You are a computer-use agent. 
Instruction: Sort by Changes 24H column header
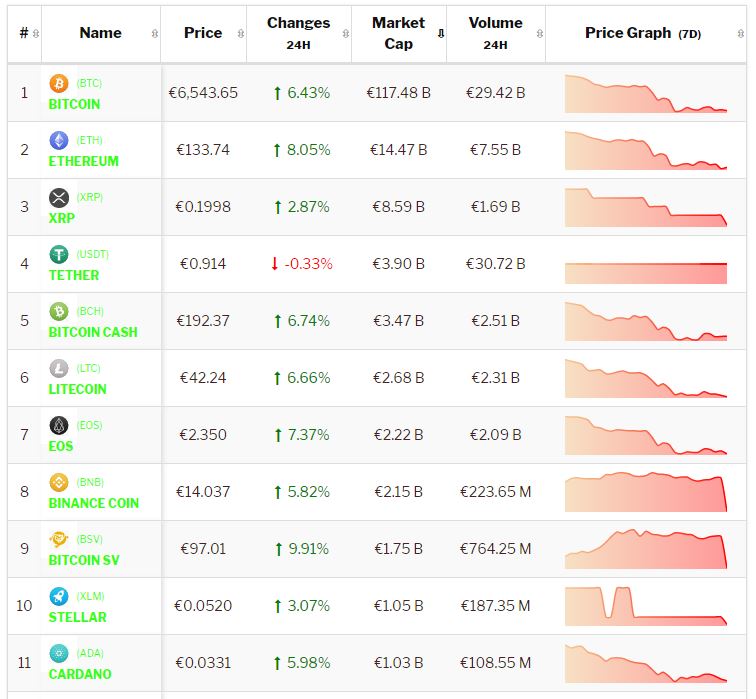point(298,33)
